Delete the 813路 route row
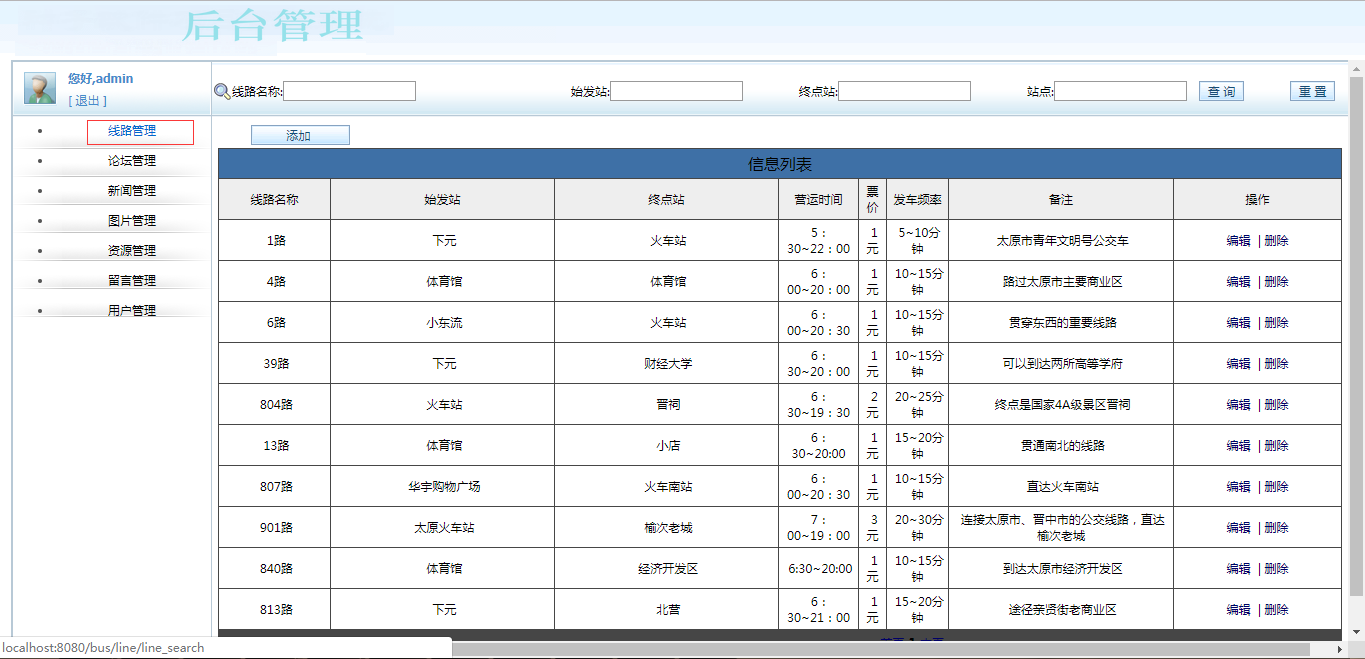The image size is (1365, 659). click(x=1276, y=610)
